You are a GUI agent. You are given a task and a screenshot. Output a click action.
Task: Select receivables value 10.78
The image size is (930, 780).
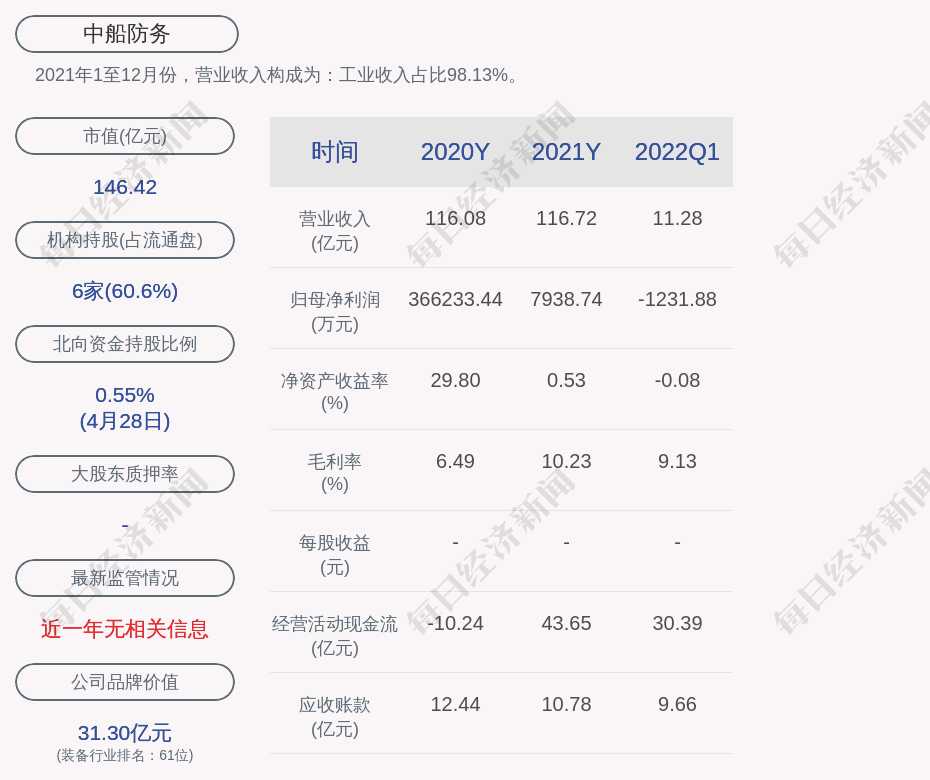click(566, 705)
